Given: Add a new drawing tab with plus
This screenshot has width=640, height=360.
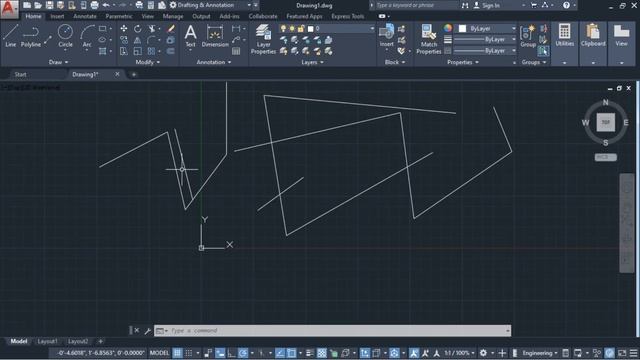Looking at the screenshot, I should 133,75.
